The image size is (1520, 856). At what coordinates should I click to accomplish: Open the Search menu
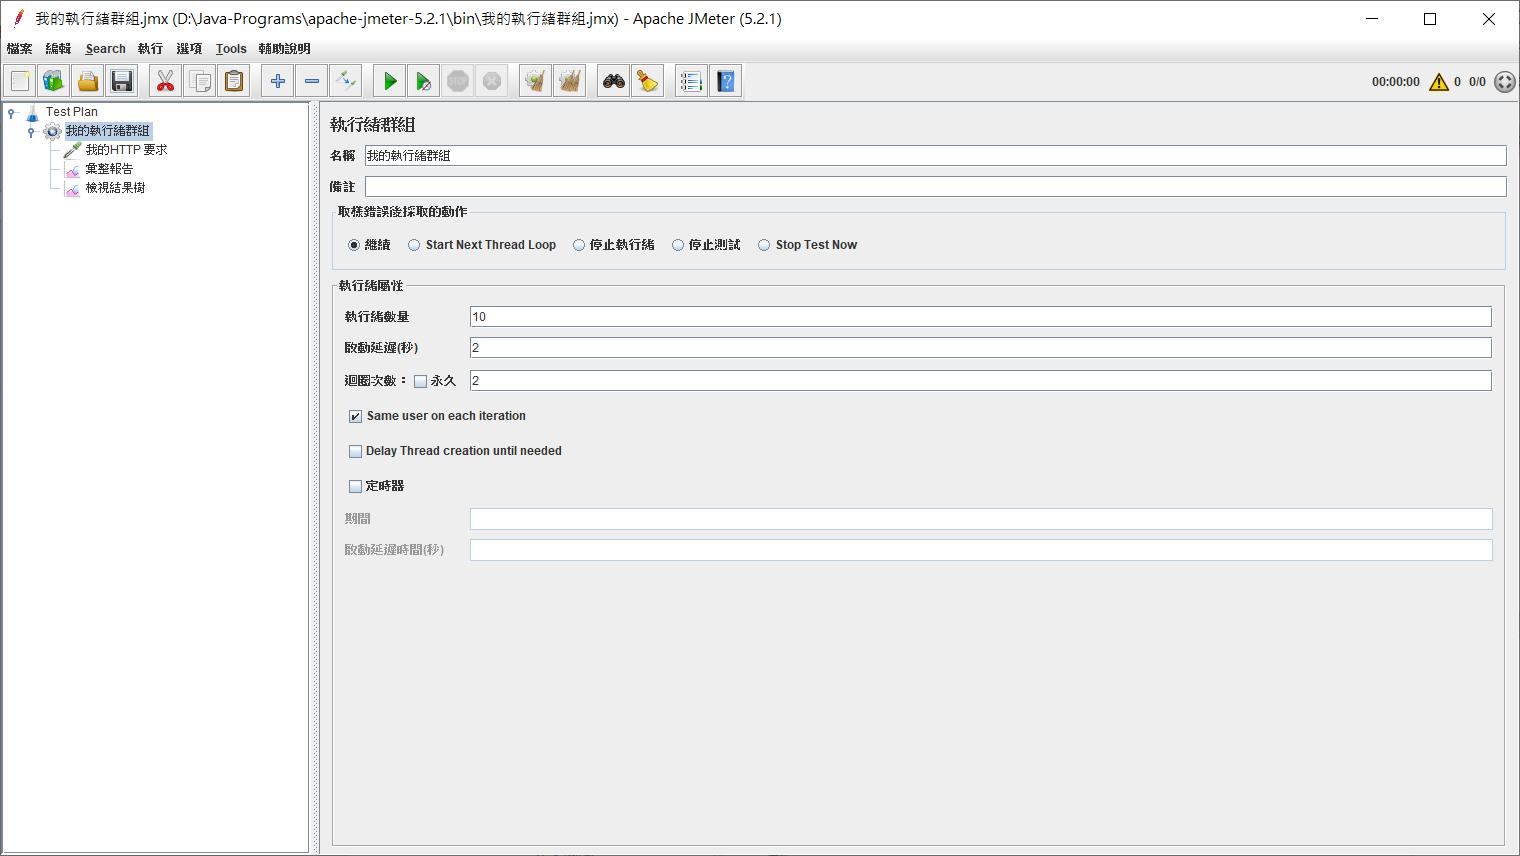pyautogui.click(x=105, y=48)
